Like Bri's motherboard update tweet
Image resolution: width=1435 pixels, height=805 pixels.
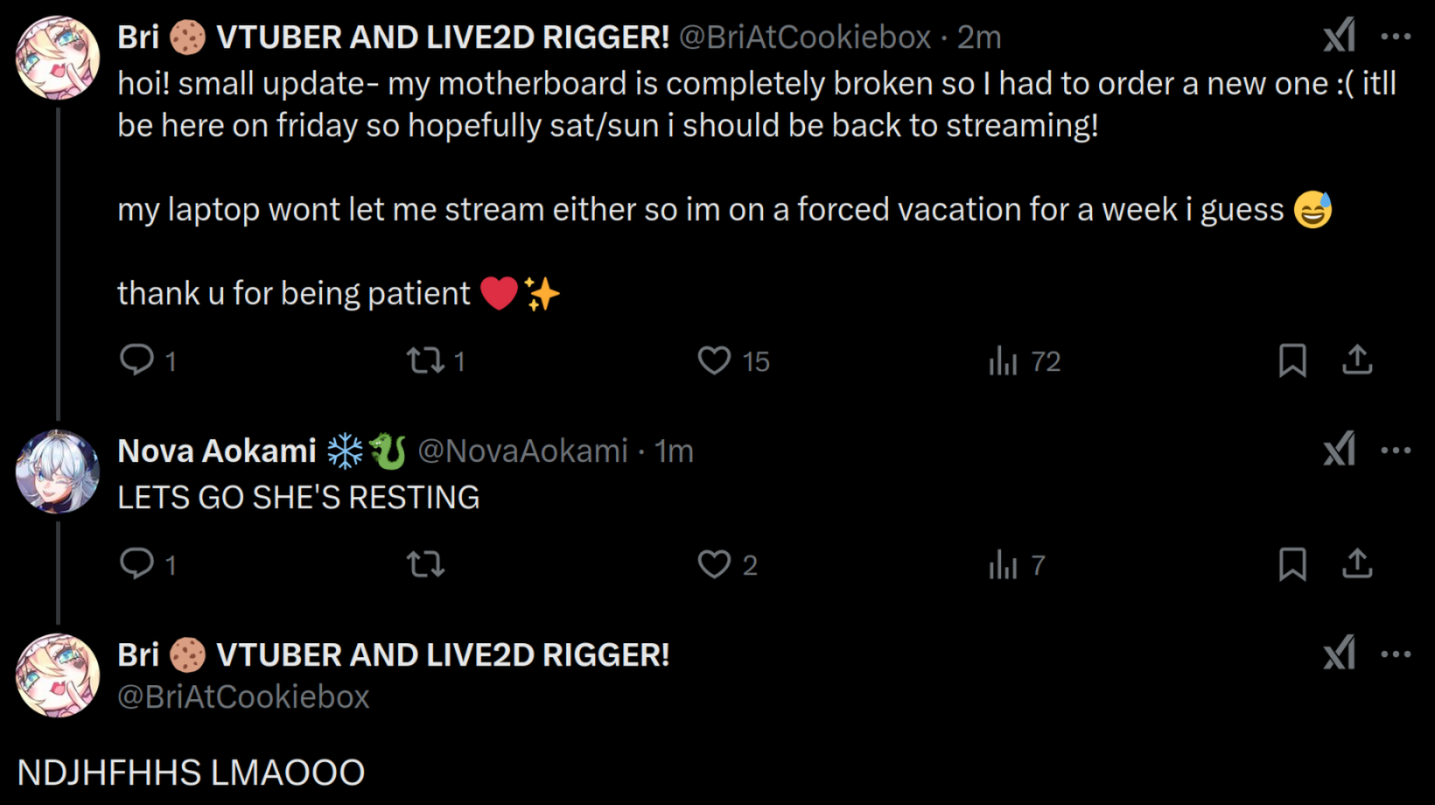714,360
